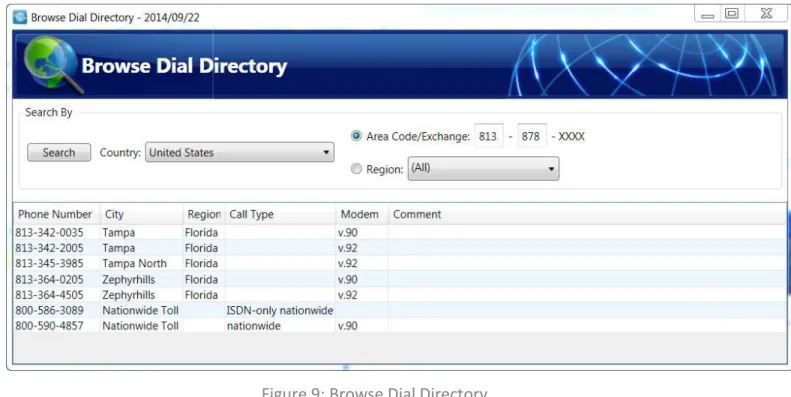Sort by the Modem column header
The height and width of the screenshot is (397, 791).
[x=362, y=214]
